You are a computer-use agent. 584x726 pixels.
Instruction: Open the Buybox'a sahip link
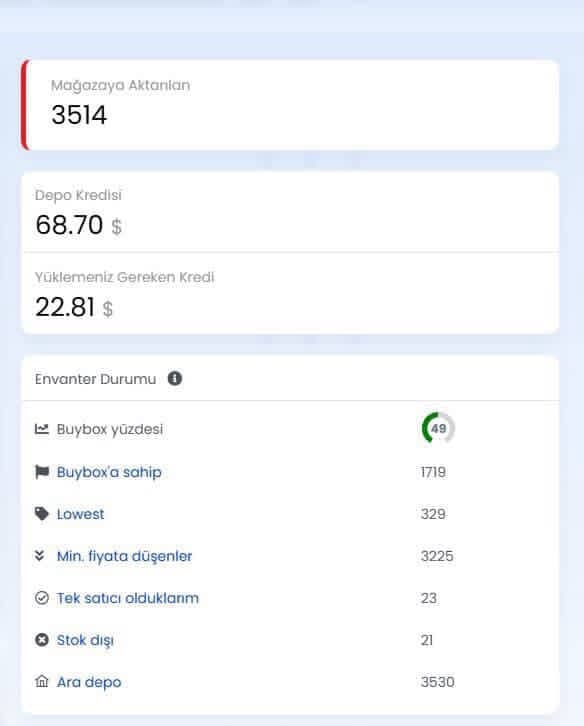pos(109,472)
